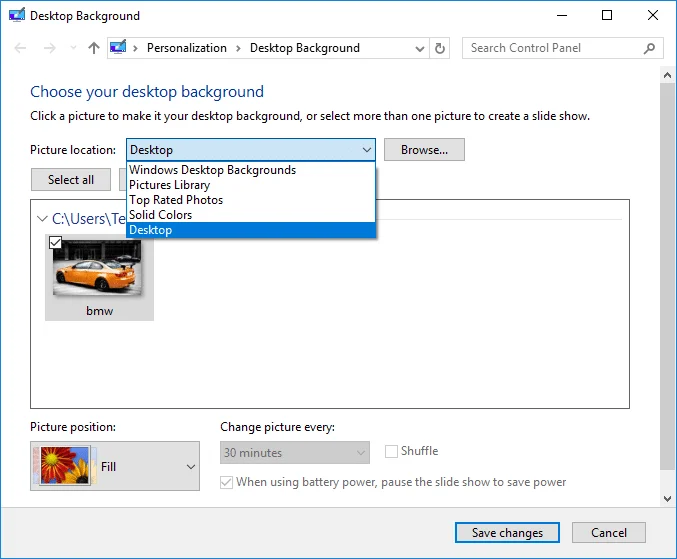
Task: Close the Desktop Background window
Action: [653, 16]
